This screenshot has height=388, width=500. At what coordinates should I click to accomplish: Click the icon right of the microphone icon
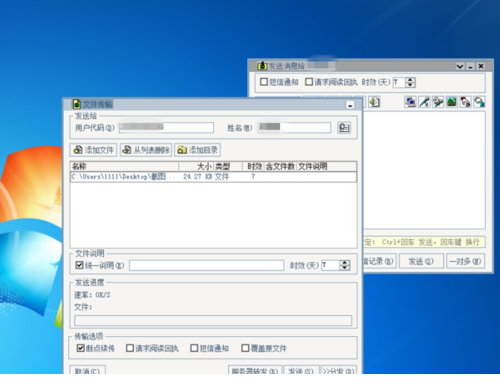click(x=438, y=102)
